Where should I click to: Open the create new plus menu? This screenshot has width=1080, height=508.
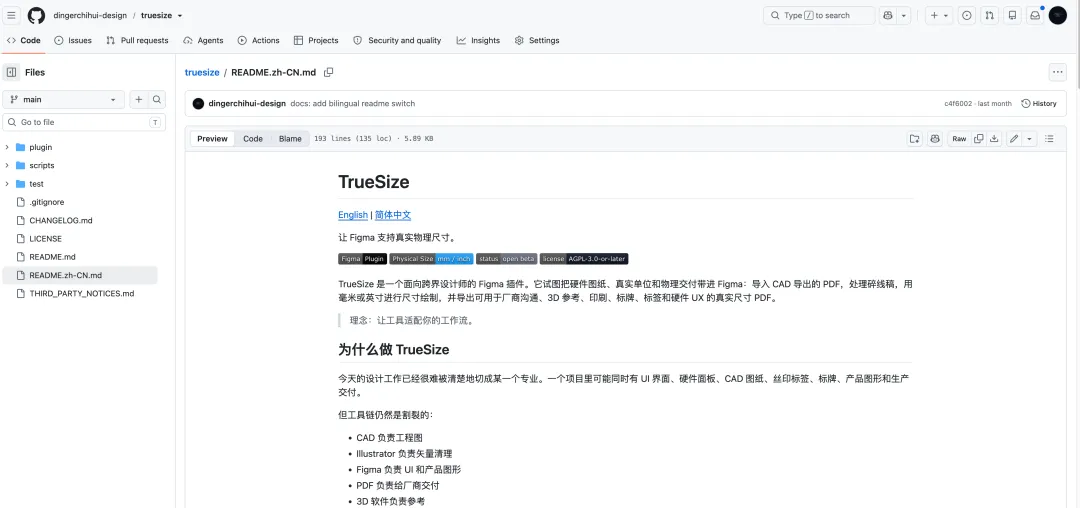pyautogui.click(x=938, y=15)
